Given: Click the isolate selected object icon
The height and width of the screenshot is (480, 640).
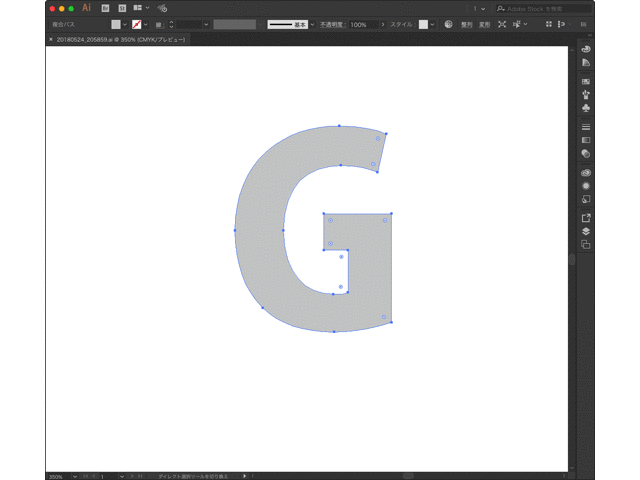Looking at the screenshot, I should click(x=502, y=24).
